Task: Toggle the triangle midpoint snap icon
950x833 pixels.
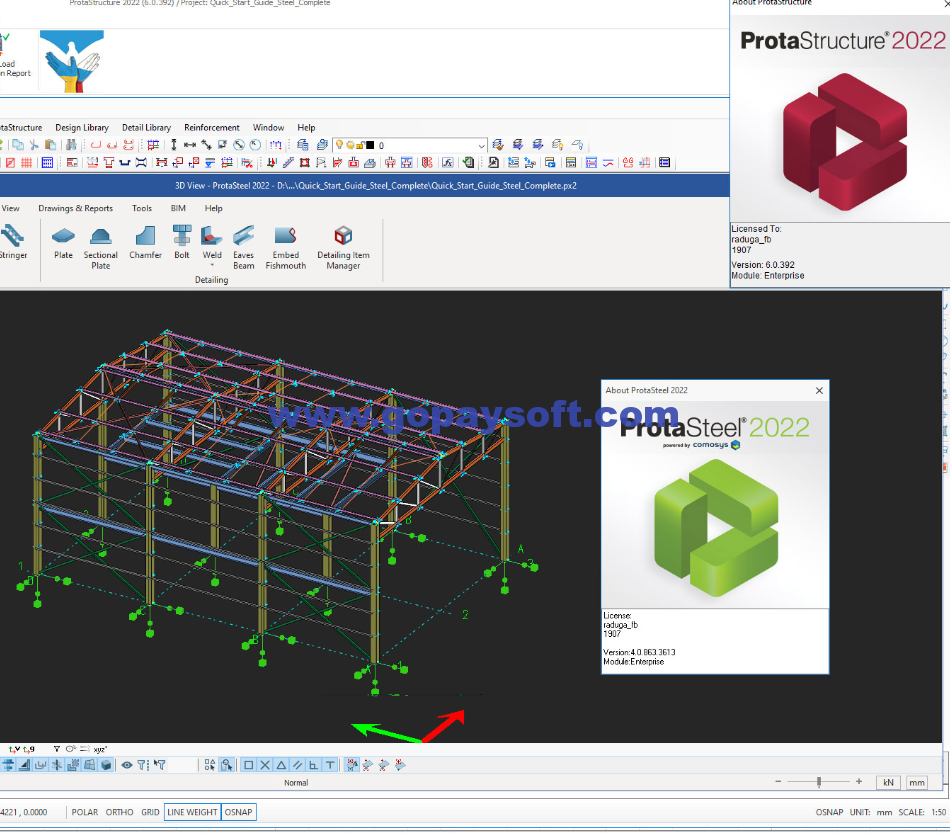Action: tap(281, 765)
